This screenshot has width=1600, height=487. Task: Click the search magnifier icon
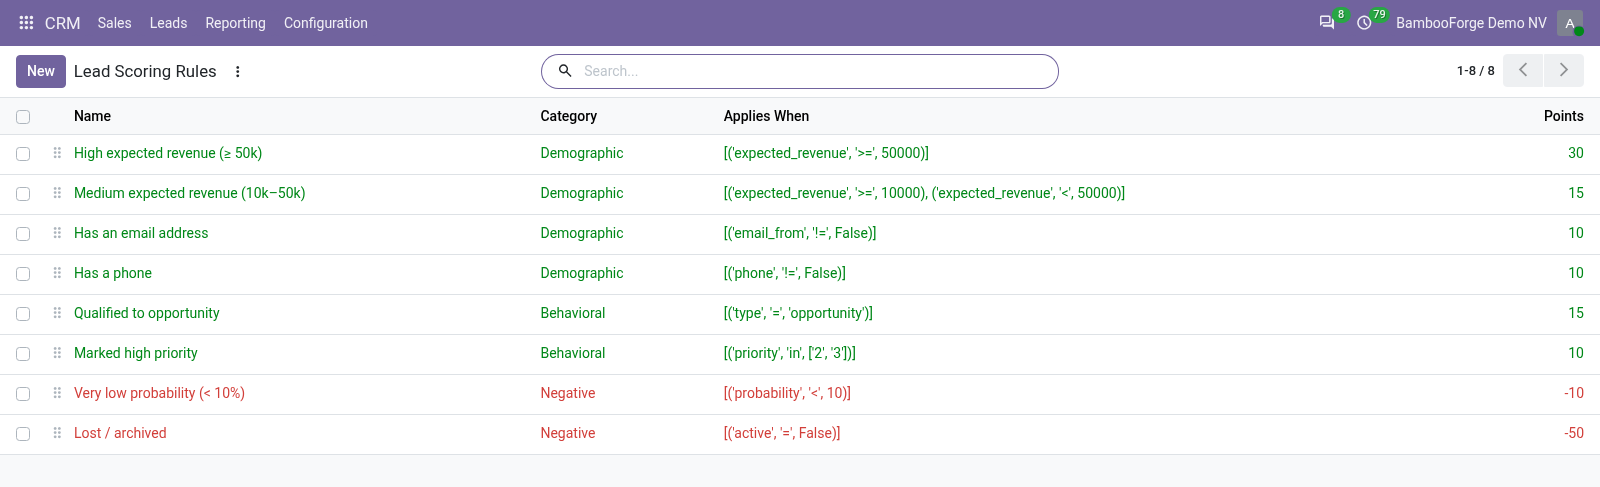565,71
